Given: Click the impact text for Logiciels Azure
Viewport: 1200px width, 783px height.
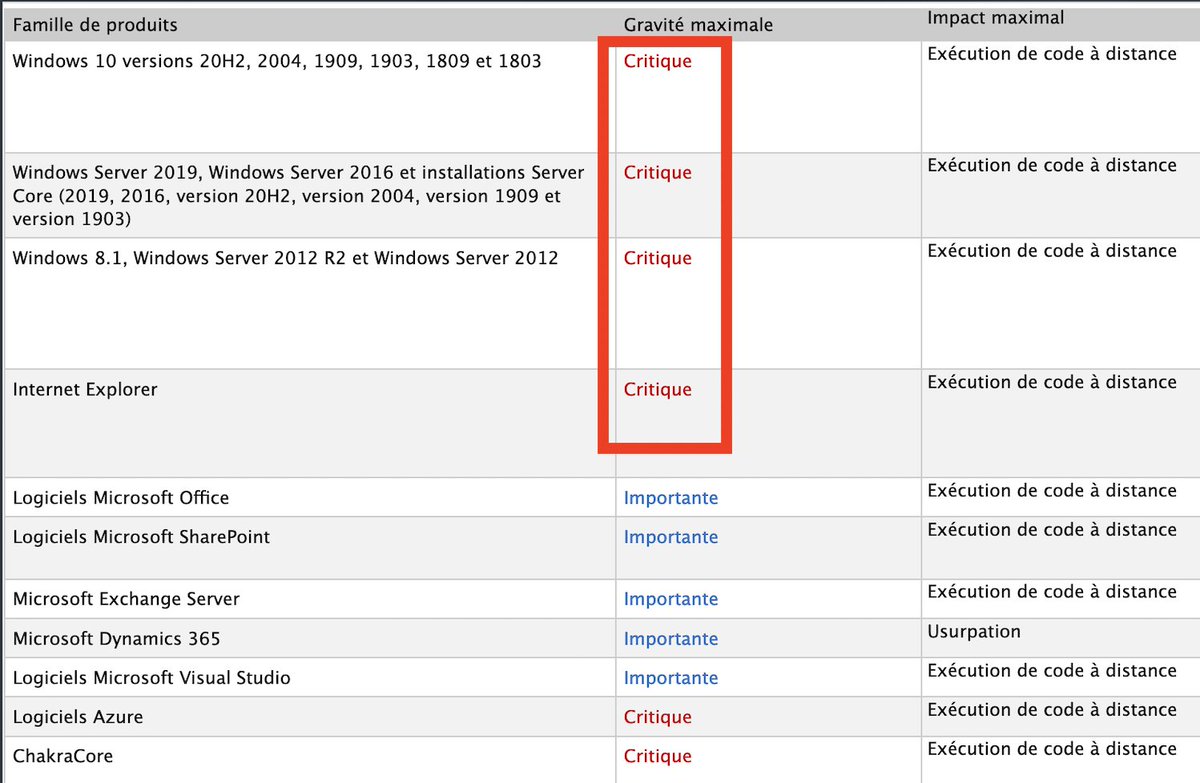Looking at the screenshot, I should [x=1052, y=710].
